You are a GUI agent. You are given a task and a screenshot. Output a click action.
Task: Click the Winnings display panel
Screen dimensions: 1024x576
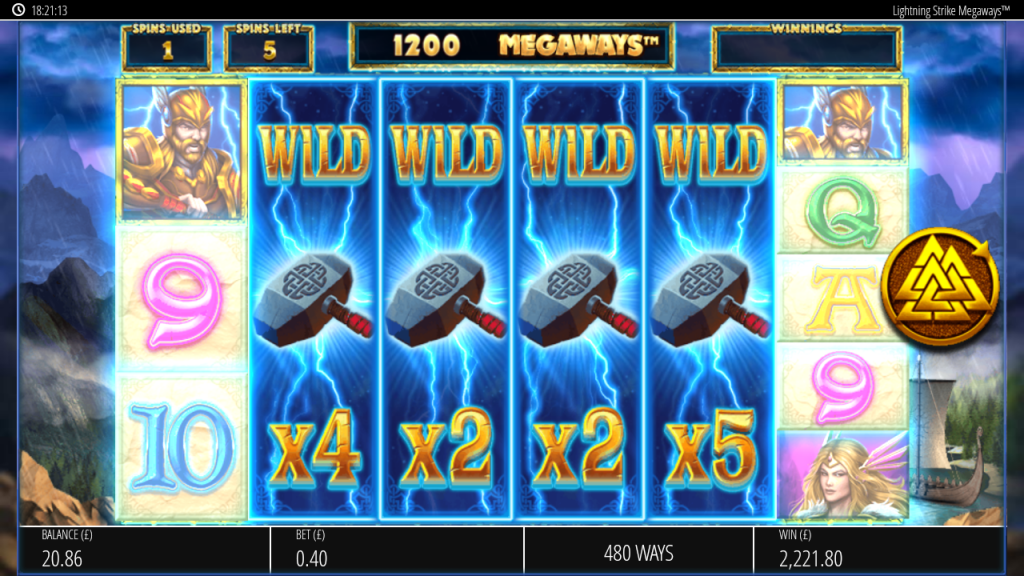(x=807, y=46)
